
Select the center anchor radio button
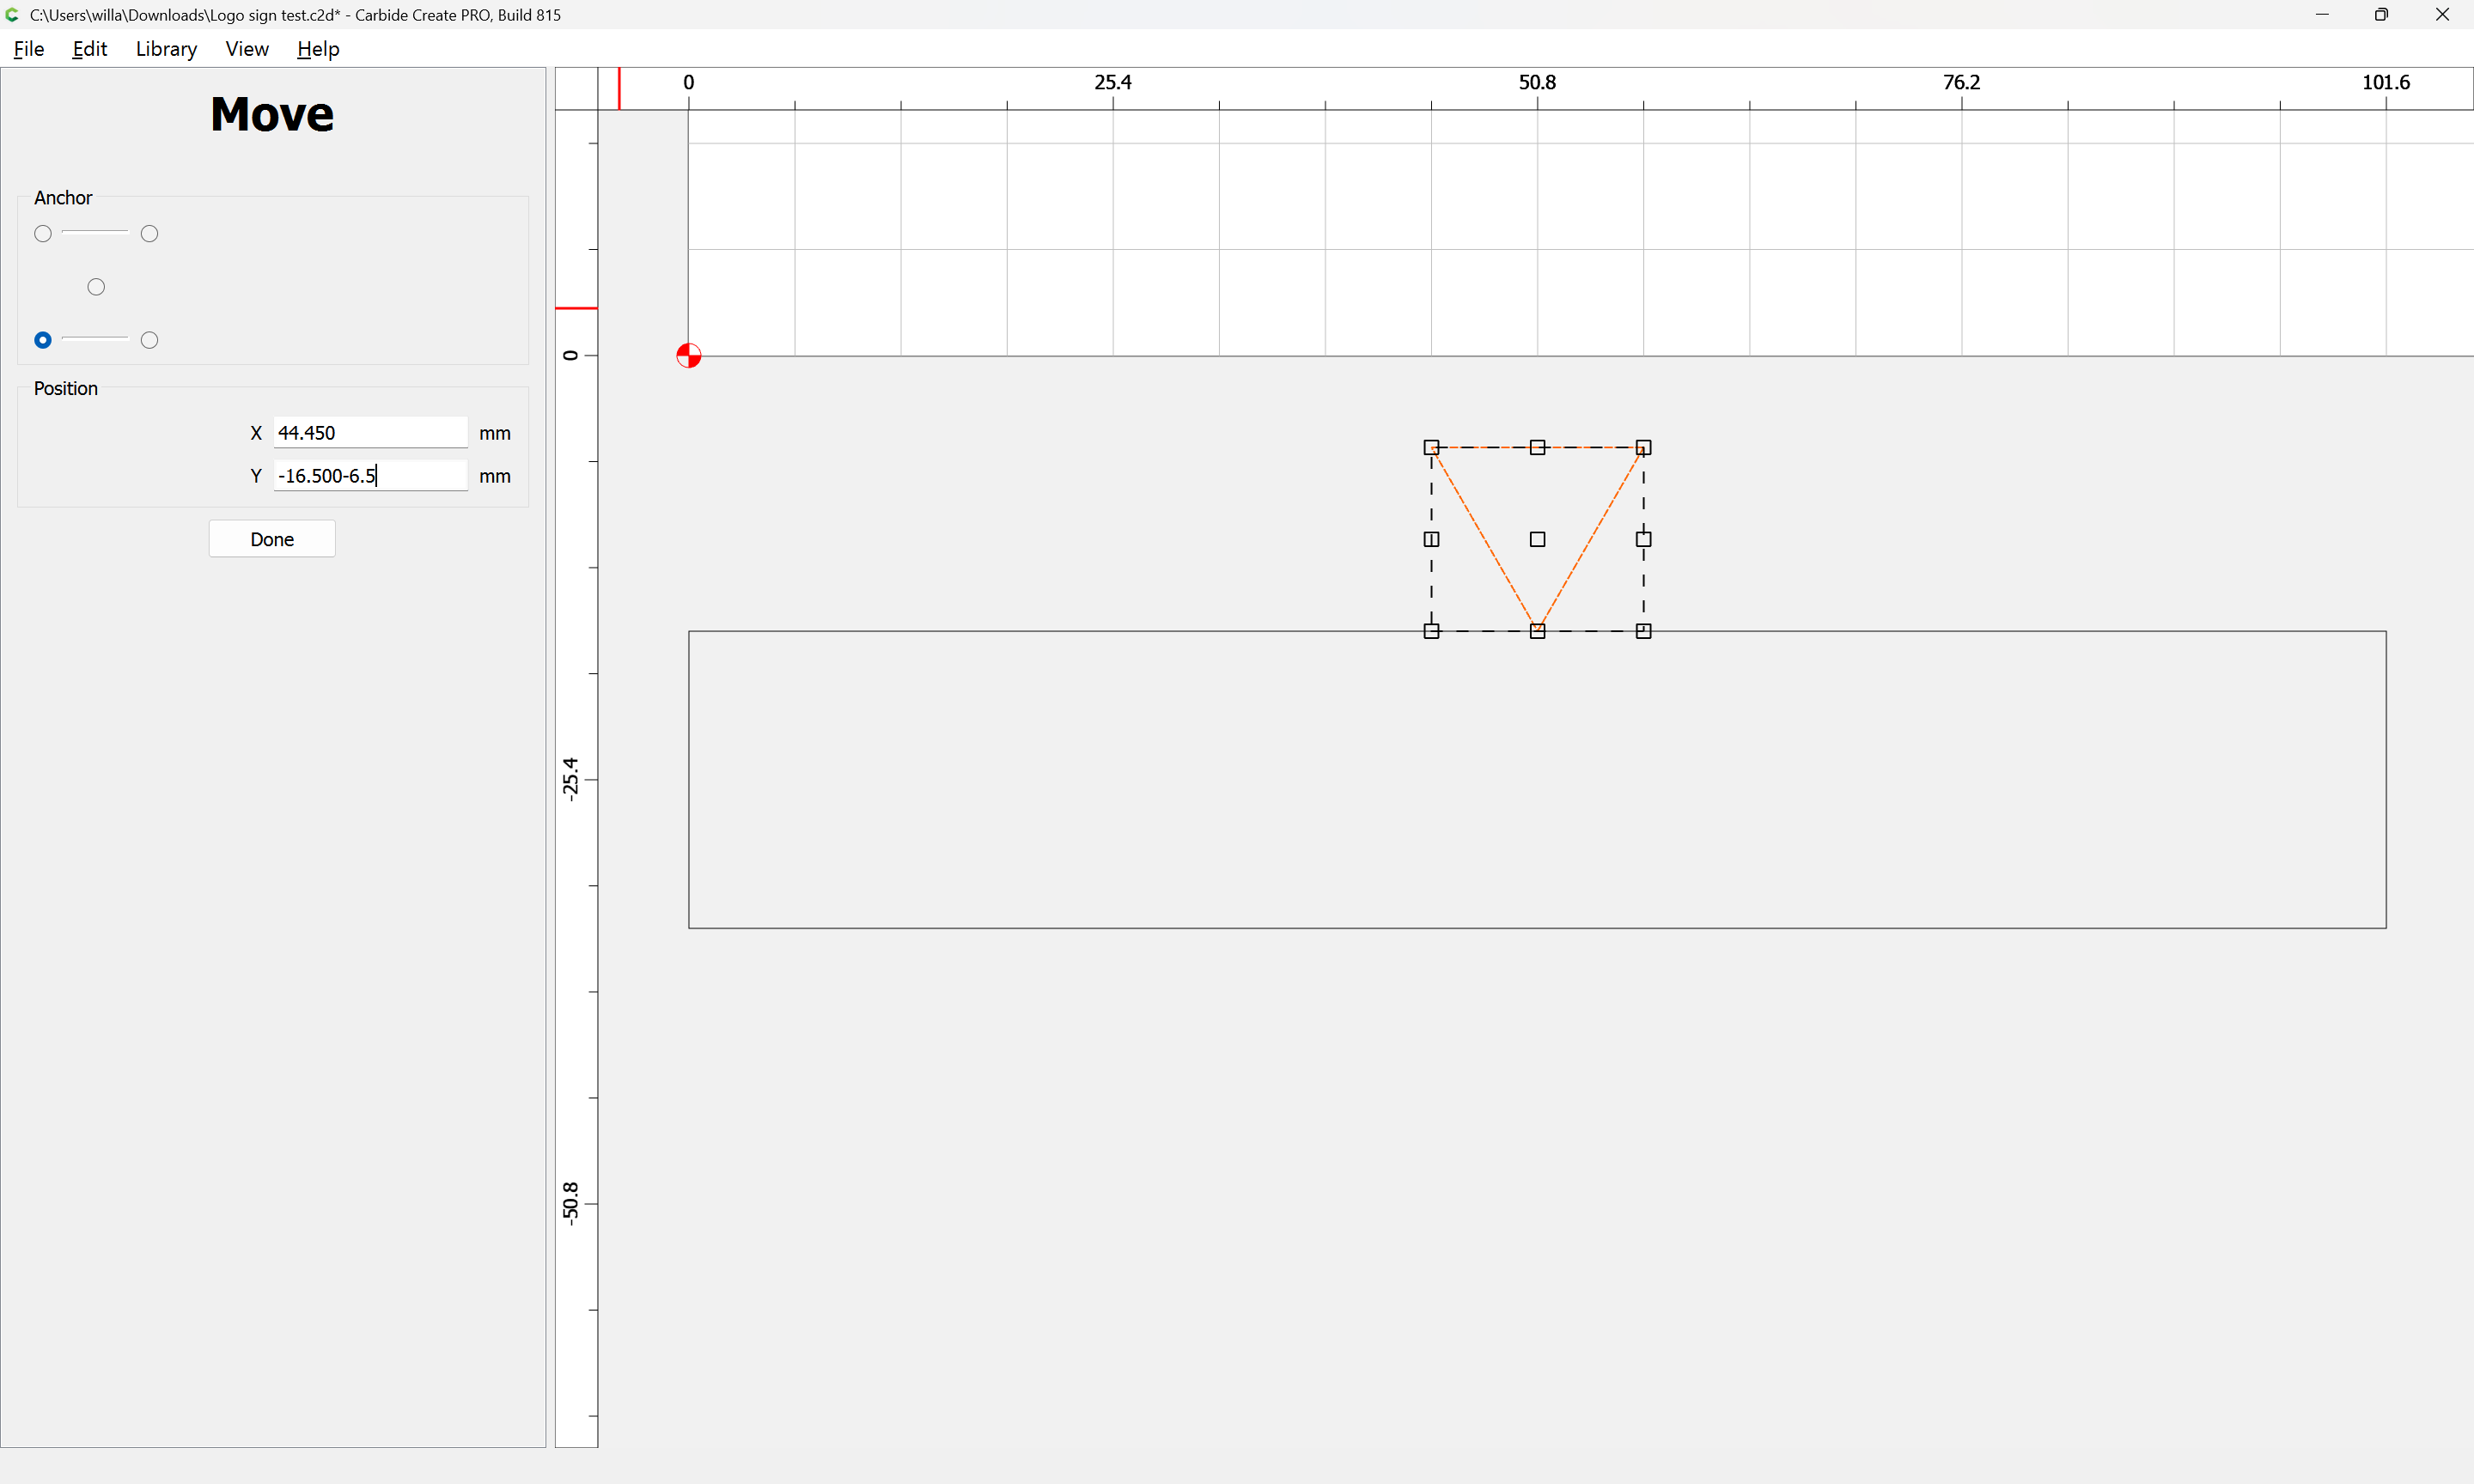96,287
